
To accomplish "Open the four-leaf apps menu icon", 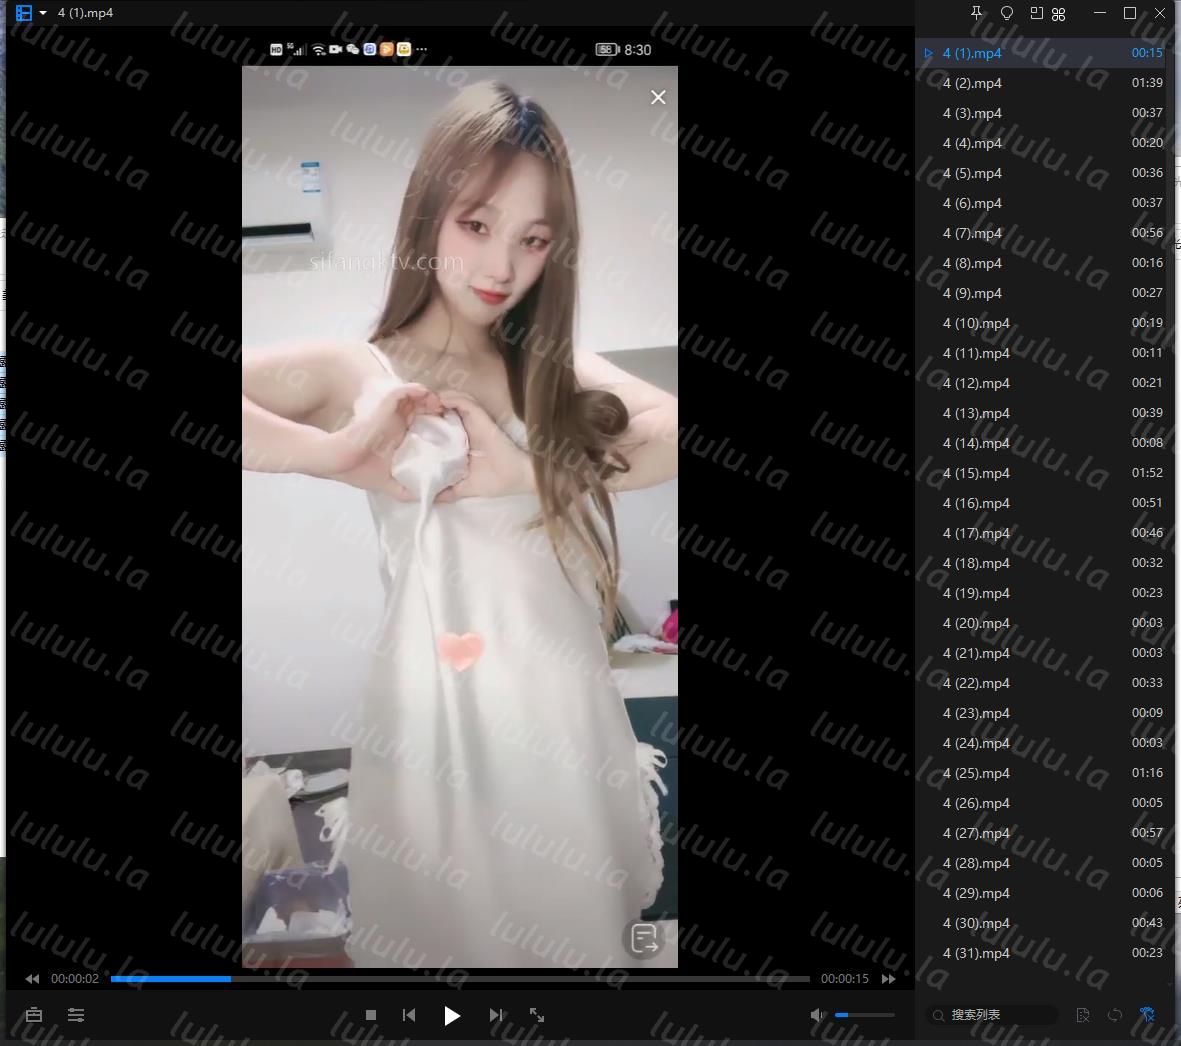I will tap(1059, 13).
